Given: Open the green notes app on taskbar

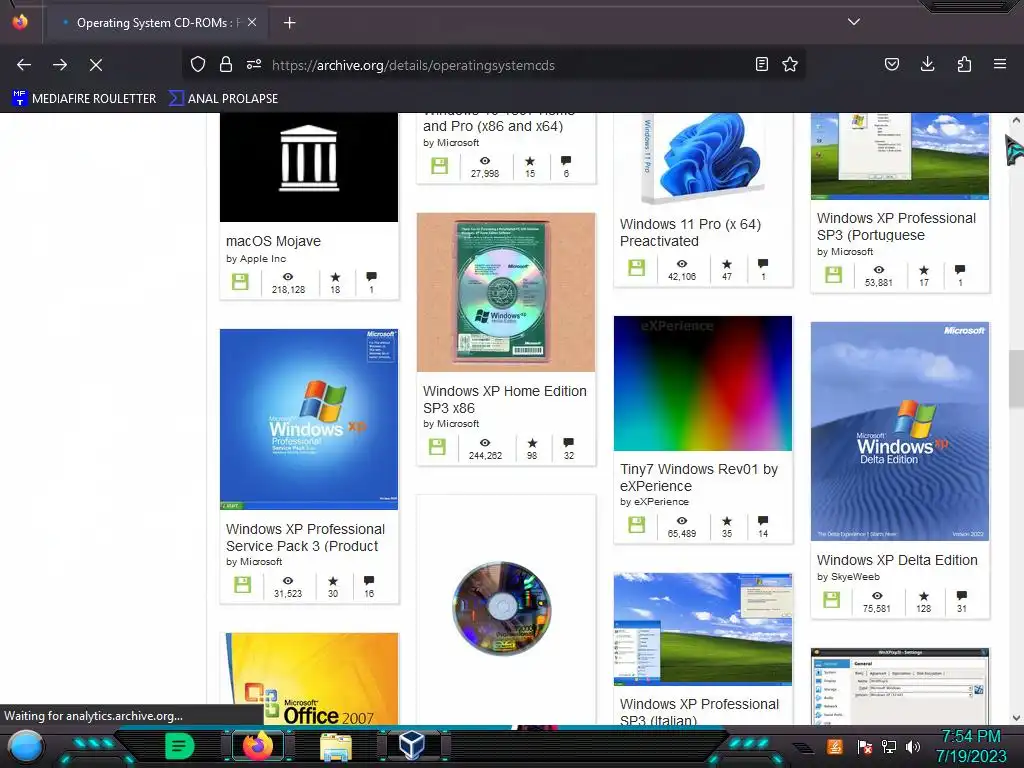Looking at the screenshot, I should coord(180,746).
